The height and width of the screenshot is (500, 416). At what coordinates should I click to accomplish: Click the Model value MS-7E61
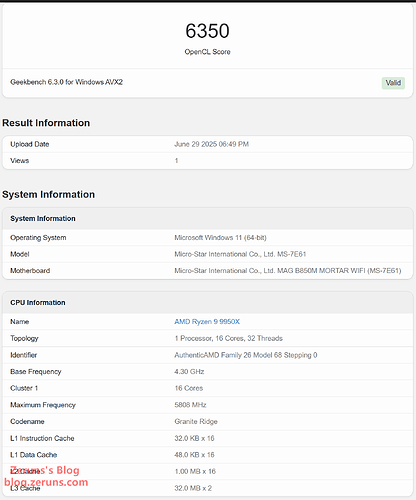point(240,254)
